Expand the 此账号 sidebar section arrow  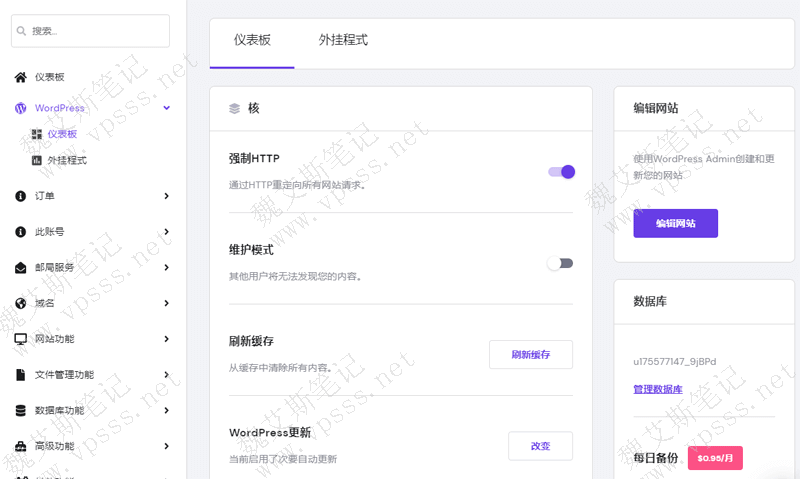pos(167,232)
